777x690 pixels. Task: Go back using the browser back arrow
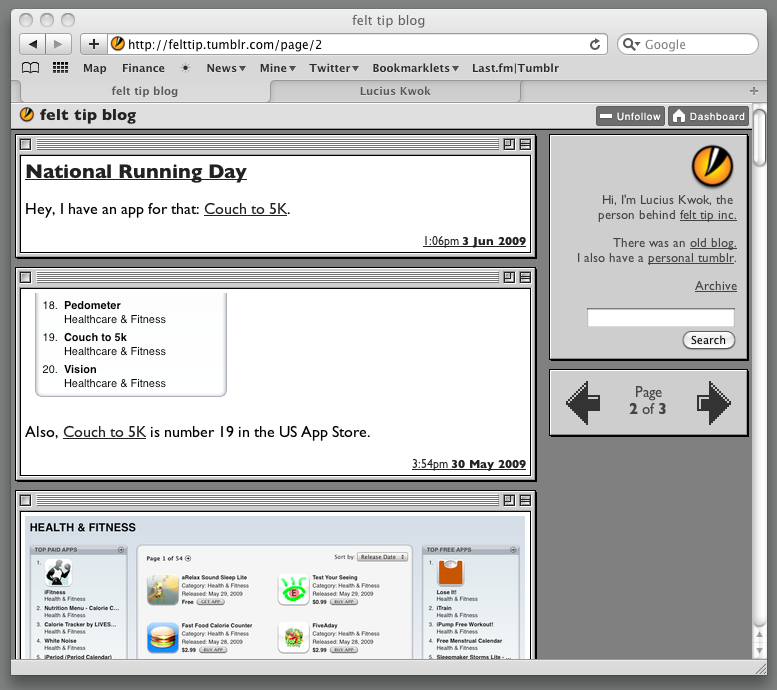[x=33, y=44]
